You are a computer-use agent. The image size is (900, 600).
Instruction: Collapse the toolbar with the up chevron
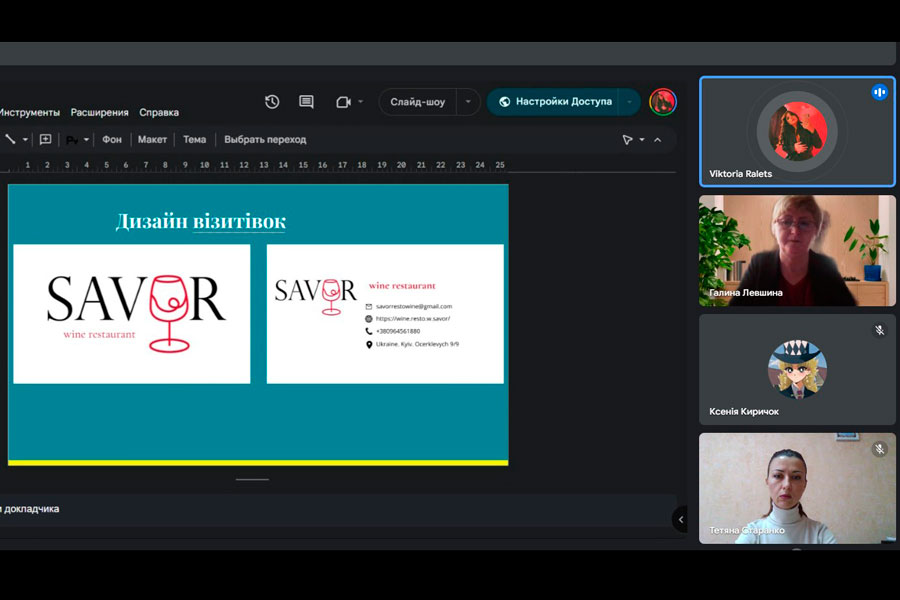[657, 140]
